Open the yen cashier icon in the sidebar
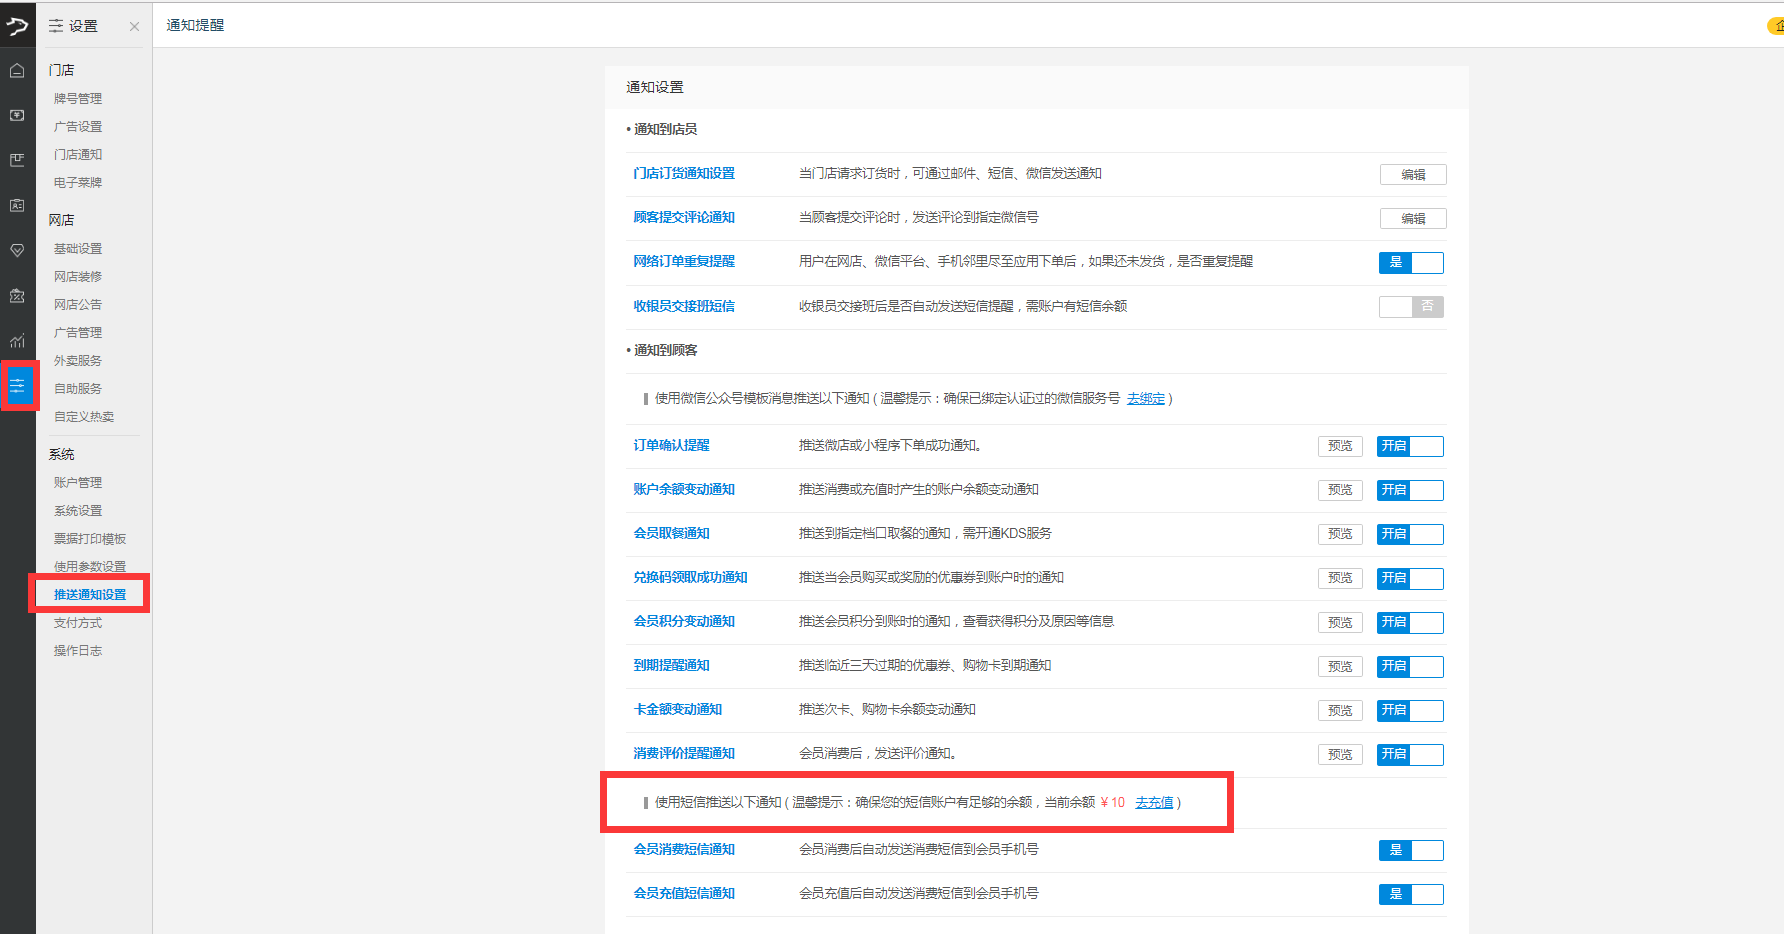This screenshot has width=1784, height=934. (x=17, y=116)
